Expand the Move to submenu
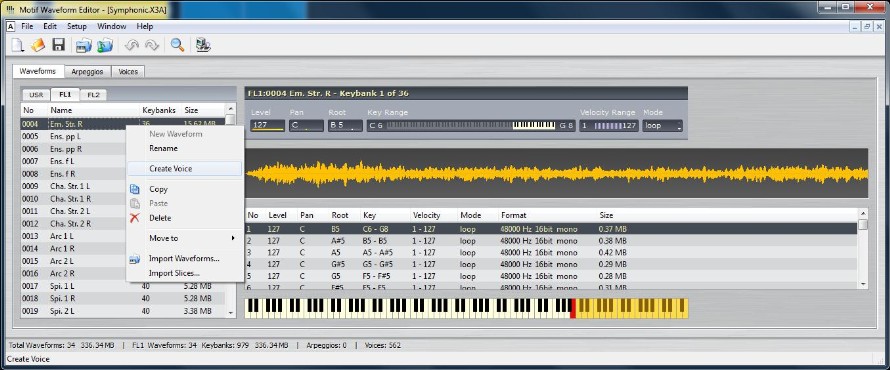 (x=185, y=238)
